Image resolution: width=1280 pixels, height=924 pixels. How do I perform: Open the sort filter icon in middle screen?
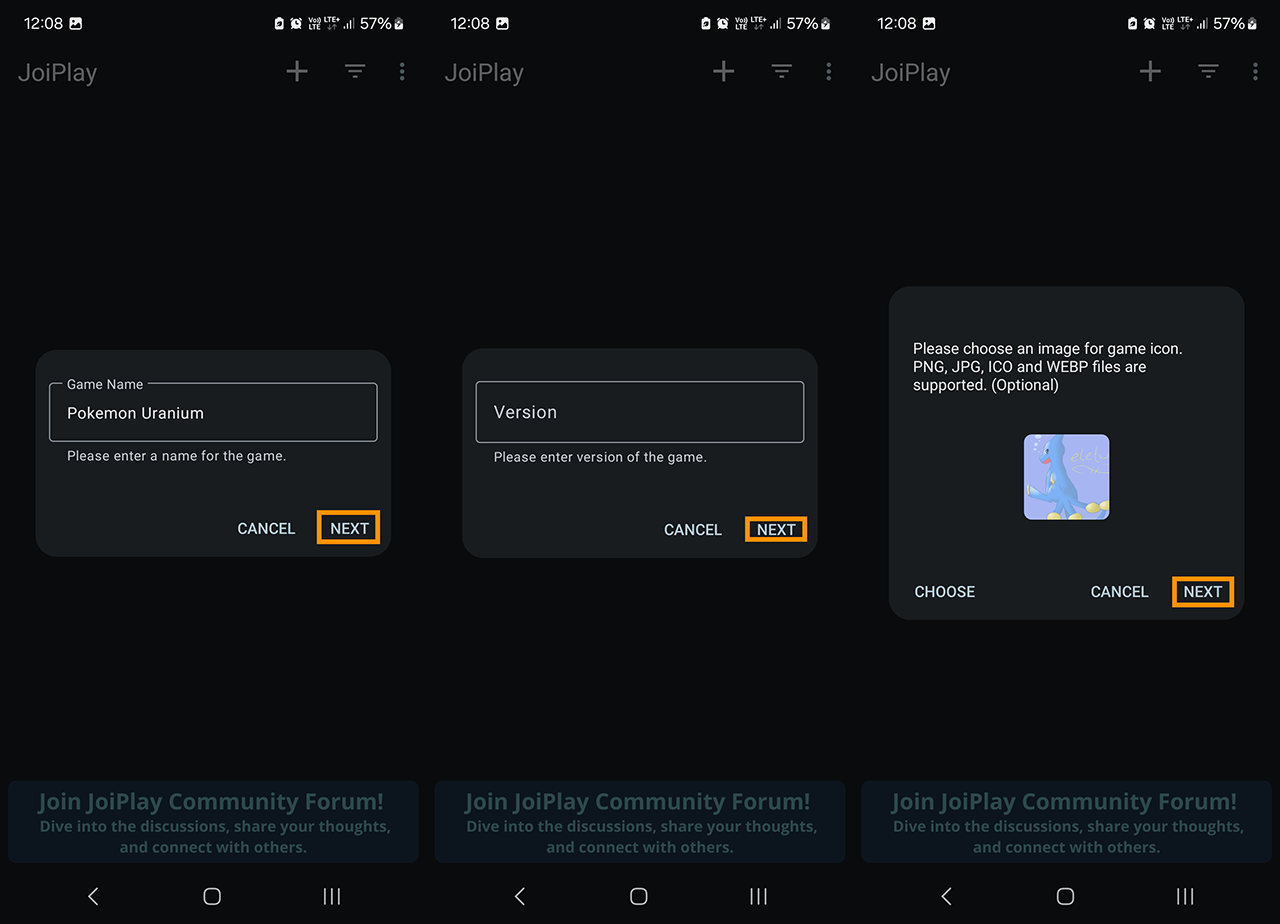click(782, 71)
